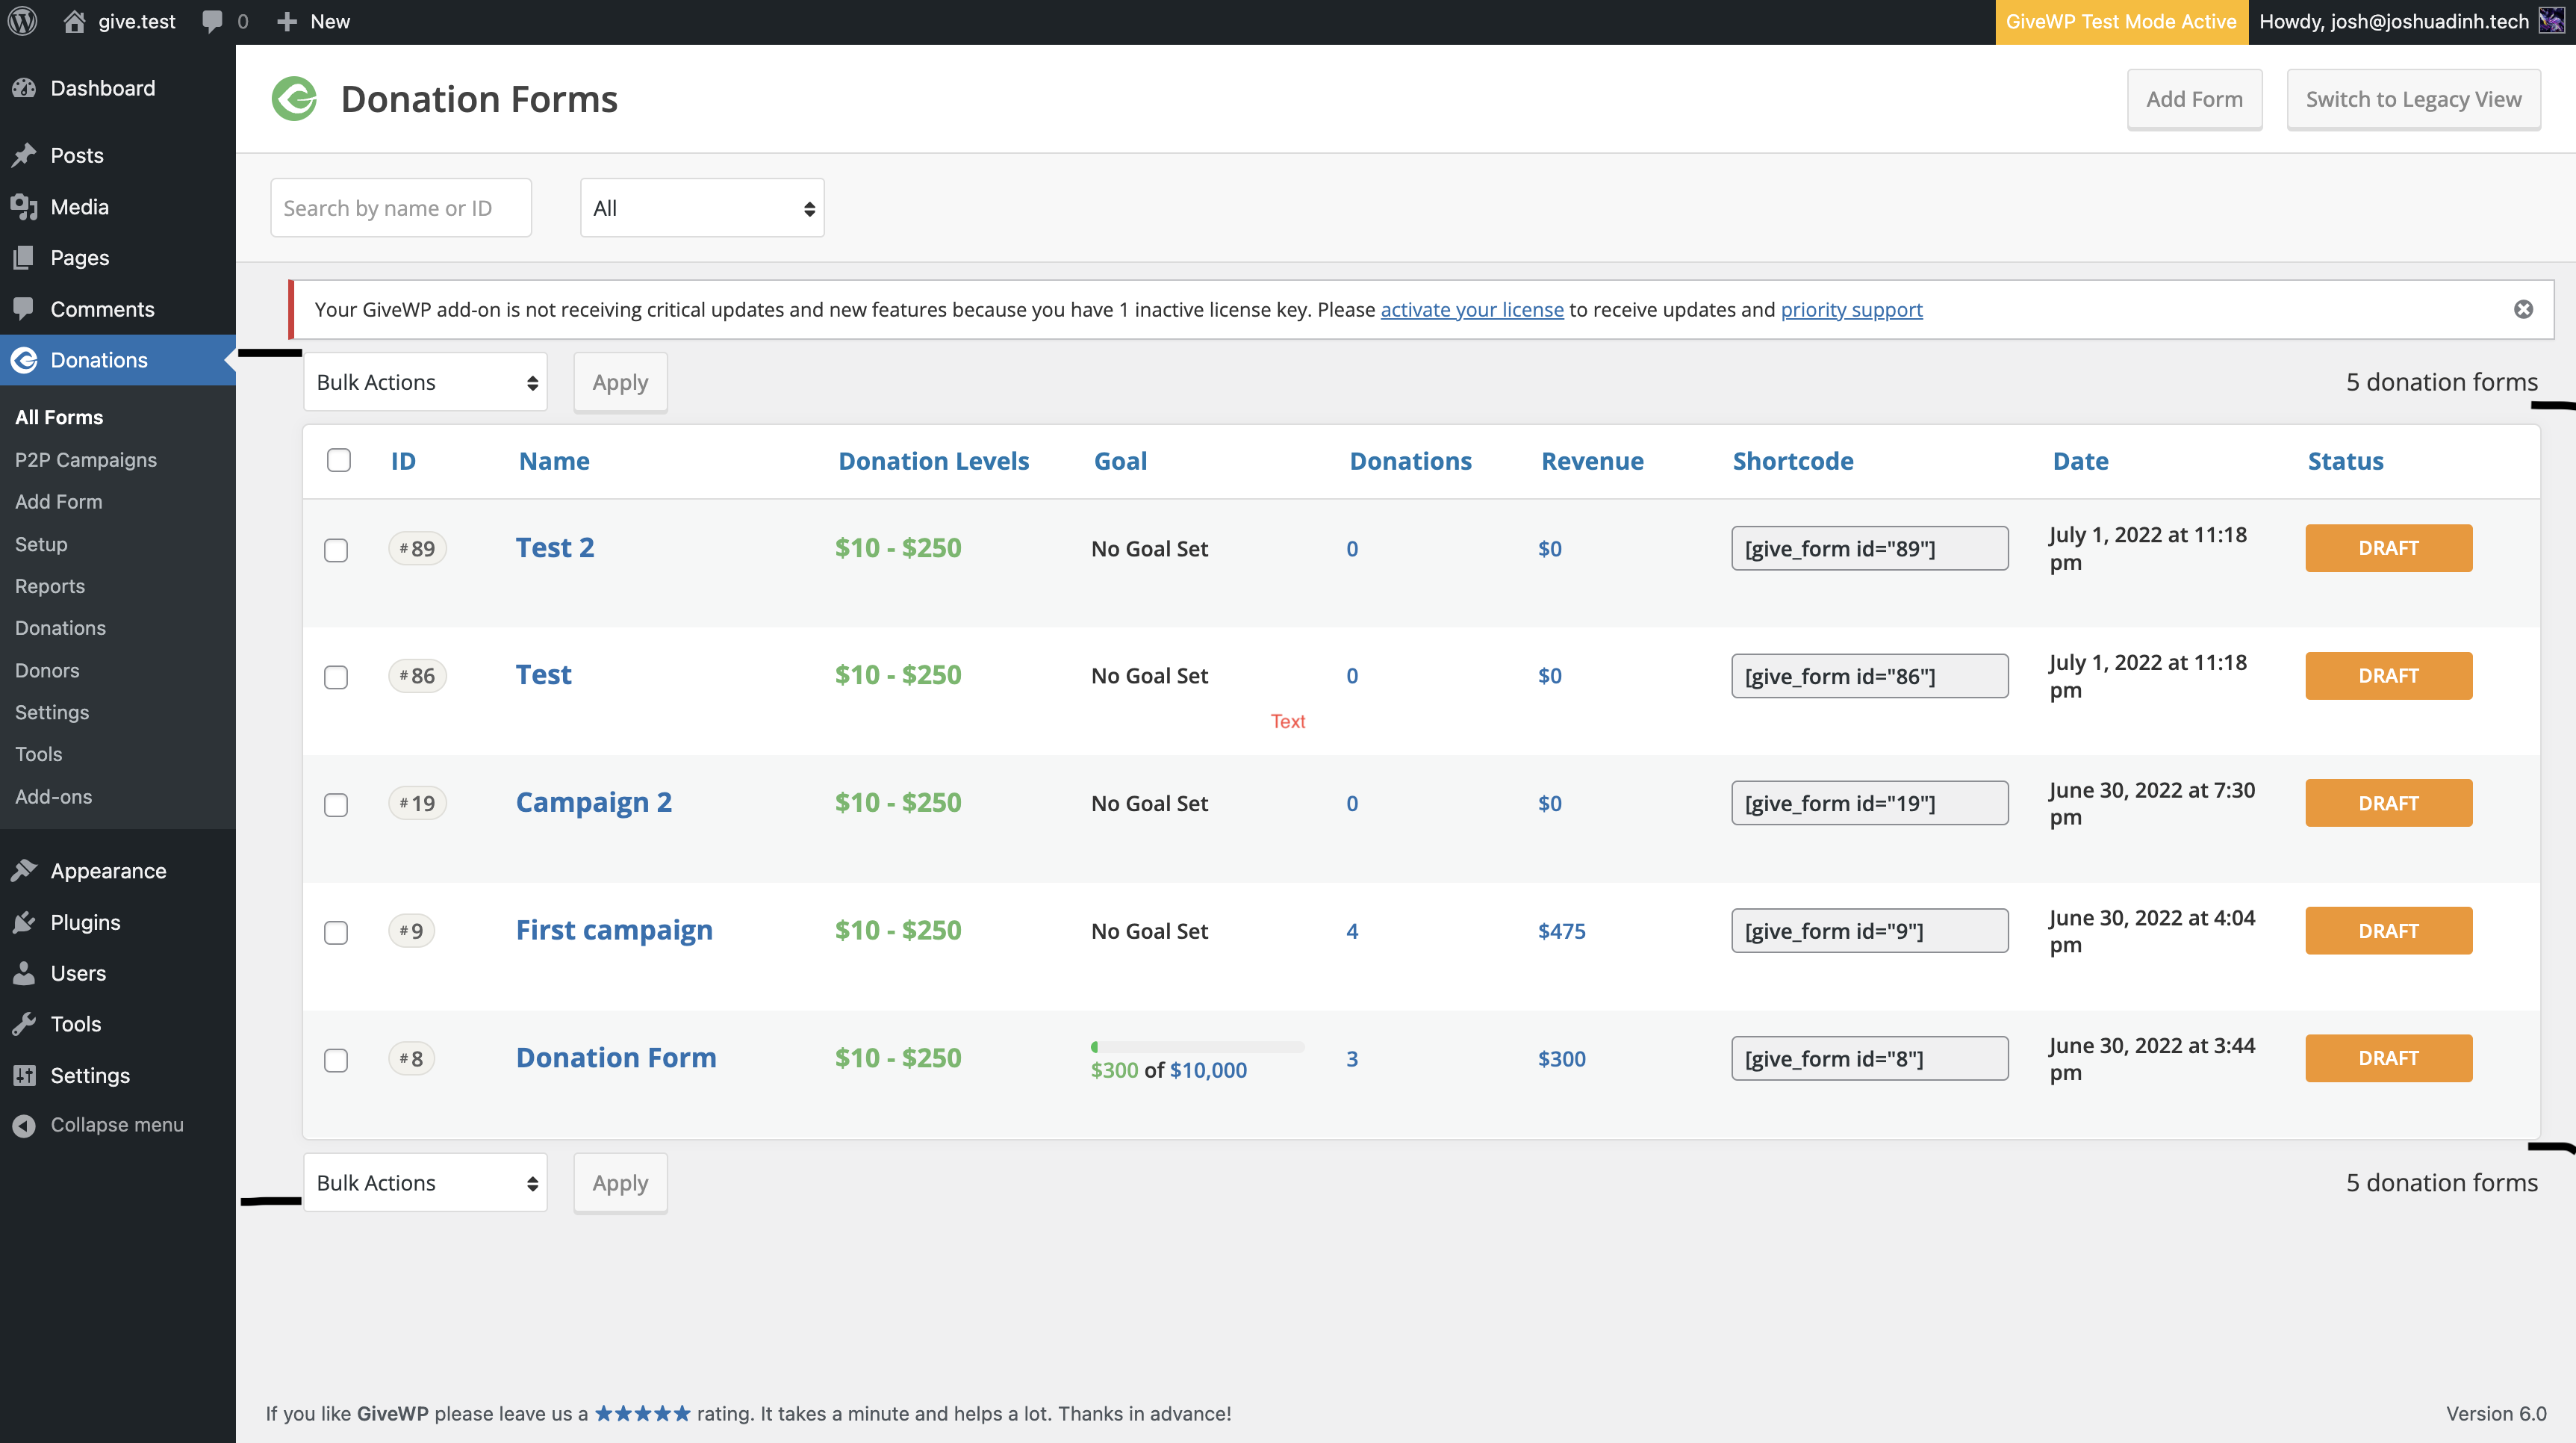Open the top Bulk Actions dropdown
The width and height of the screenshot is (2576, 1443).
click(425, 382)
